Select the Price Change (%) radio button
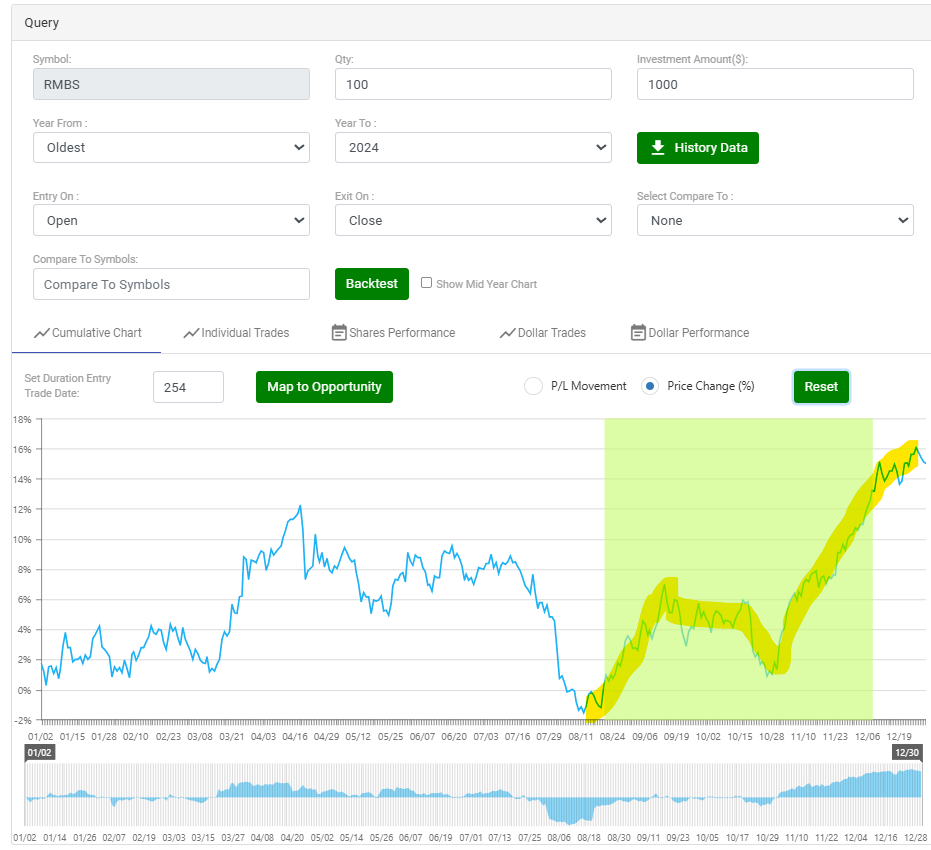931x850 pixels. 650,386
